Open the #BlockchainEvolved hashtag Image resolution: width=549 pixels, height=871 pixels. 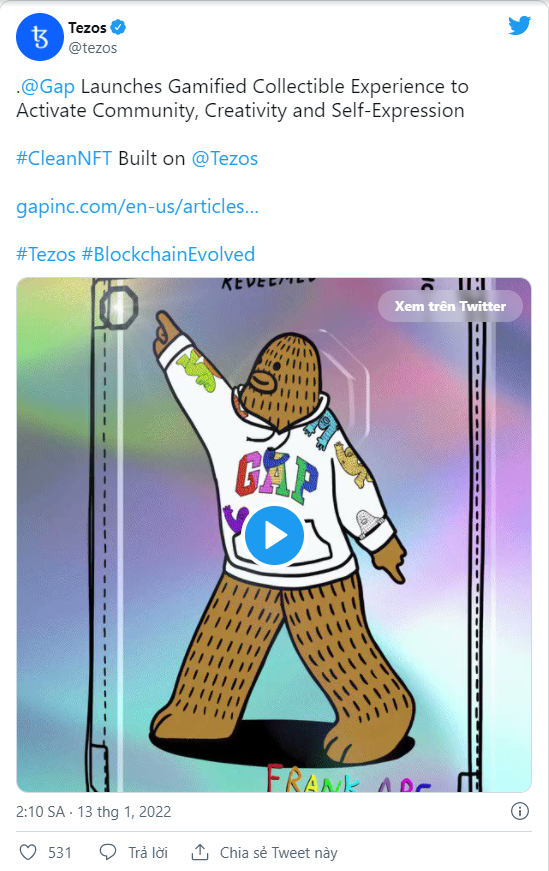pos(168,254)
